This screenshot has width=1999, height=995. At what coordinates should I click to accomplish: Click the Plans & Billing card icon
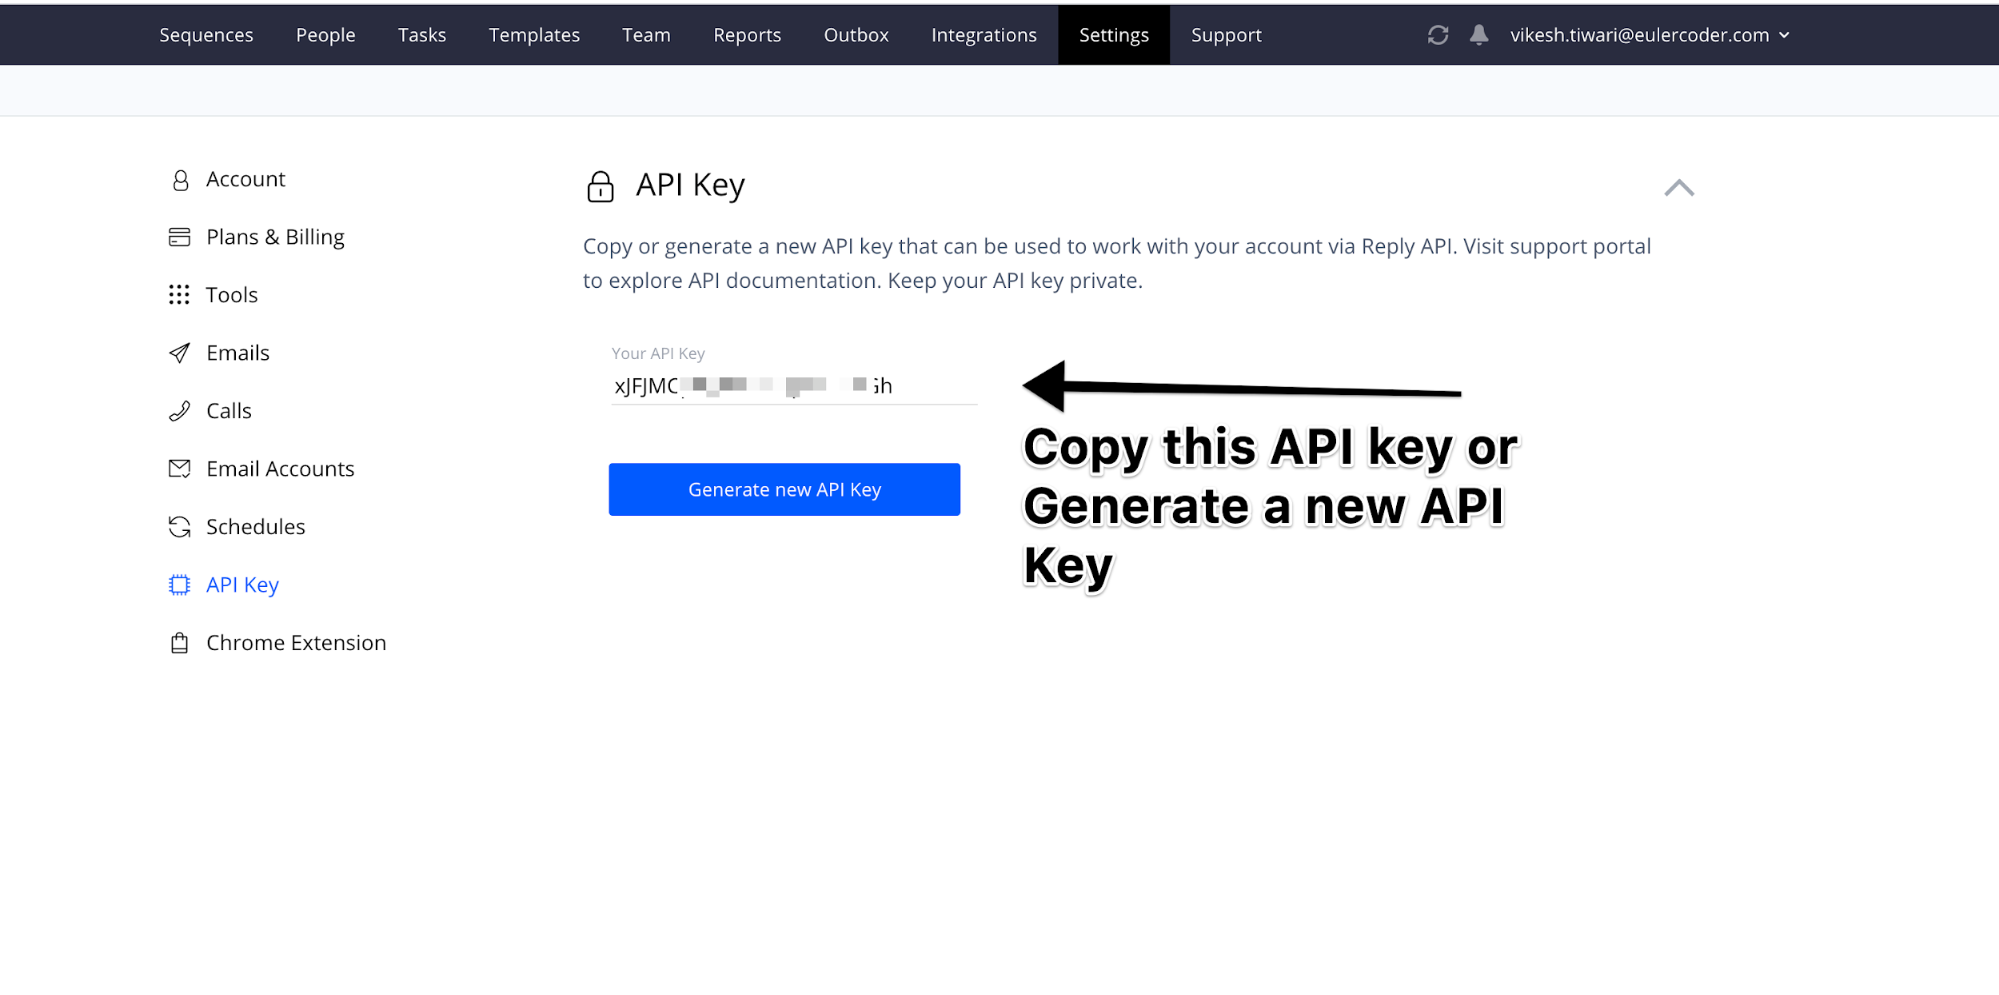pos(179,237)
